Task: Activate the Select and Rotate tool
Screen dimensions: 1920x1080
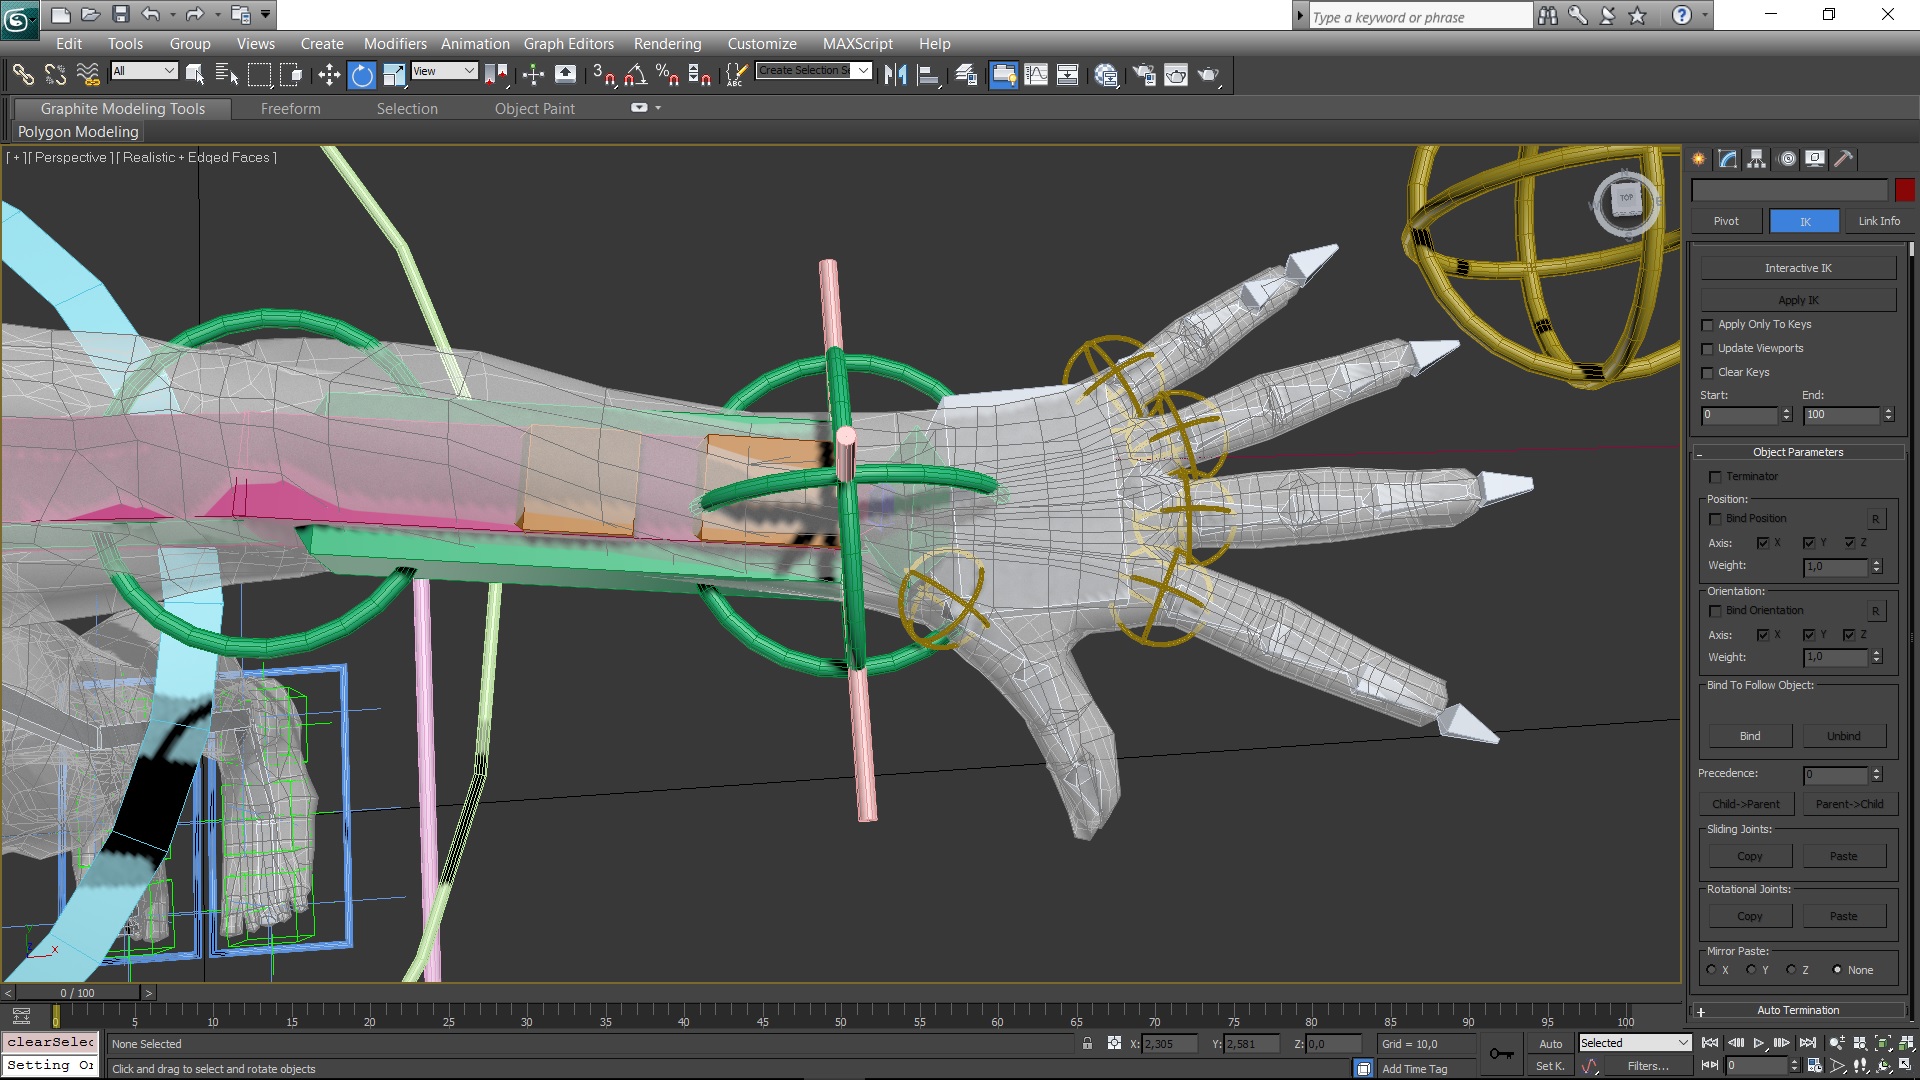Action: [362, 75]
